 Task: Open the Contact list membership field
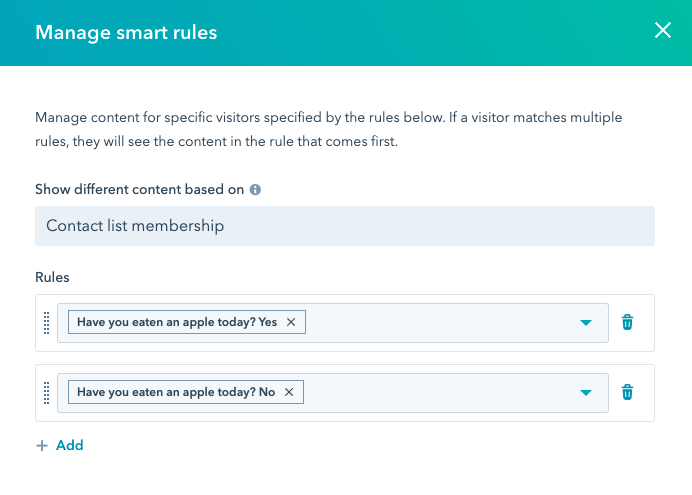pyautogui.click(x=345, y=226)
